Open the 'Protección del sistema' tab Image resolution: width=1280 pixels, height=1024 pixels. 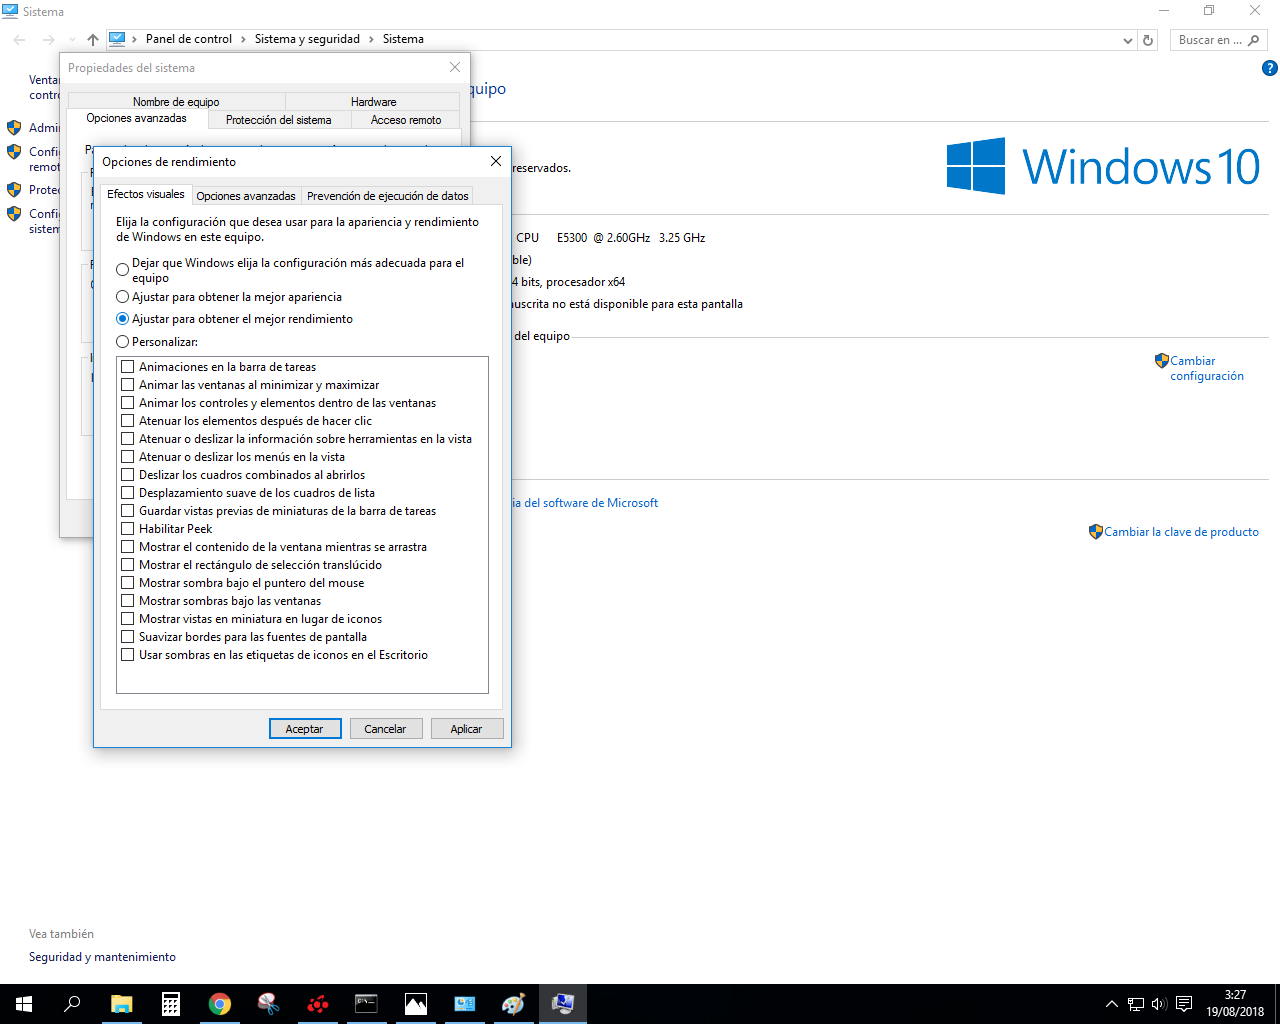pyautogui.click(x=279, y=120)
